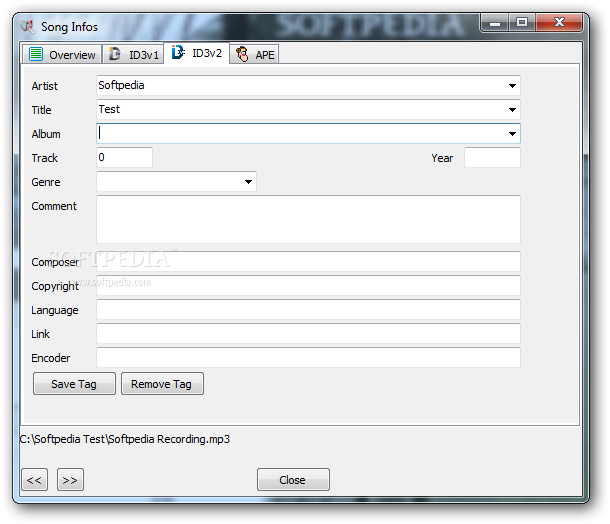Click the file path Softpedia Recording.mp3
This screenshot has height=524, width=610.
[124, 439]
